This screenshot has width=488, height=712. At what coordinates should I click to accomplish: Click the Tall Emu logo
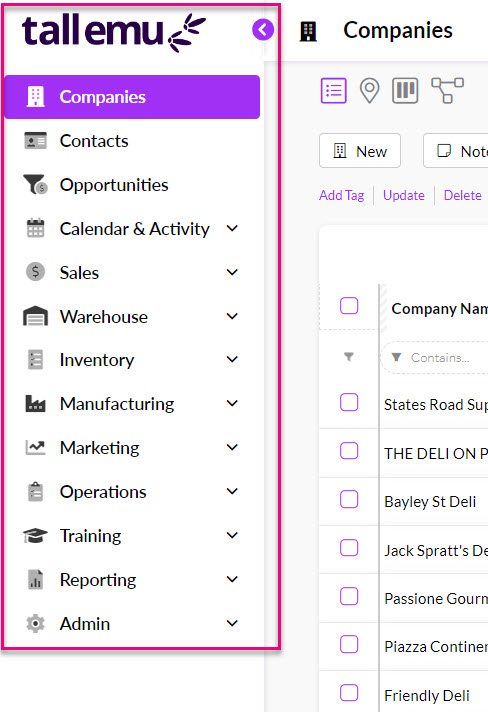tap(113, 32)
